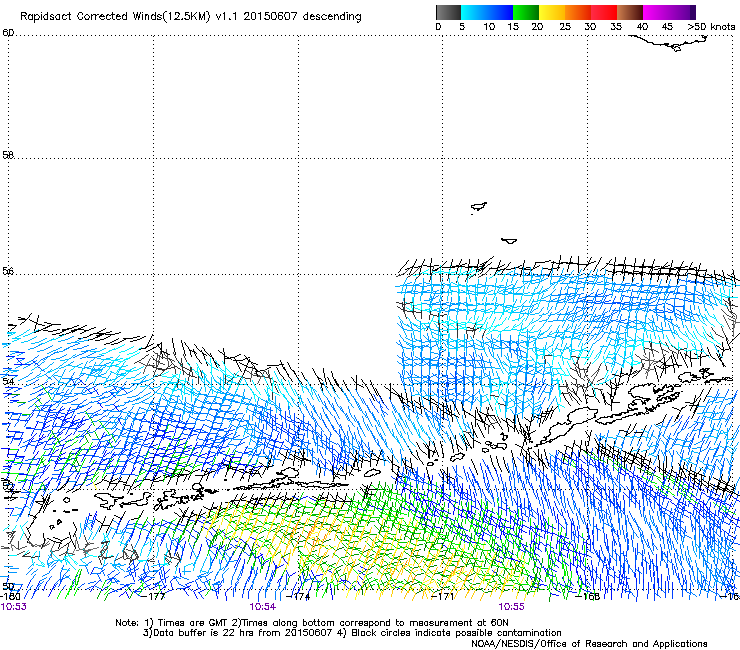Click legend value '15' under the color bar

(513, 27)
